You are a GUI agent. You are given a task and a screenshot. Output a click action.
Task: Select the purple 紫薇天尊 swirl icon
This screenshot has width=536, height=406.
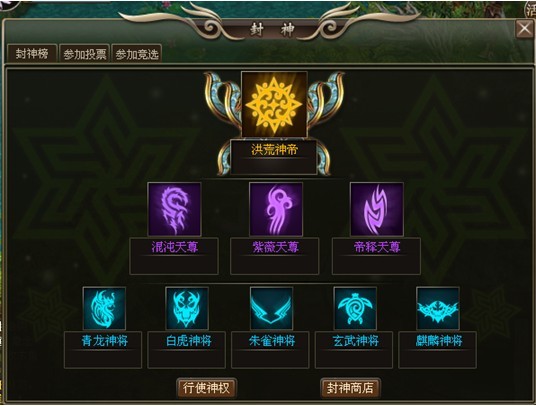click(x=276, y=209)
